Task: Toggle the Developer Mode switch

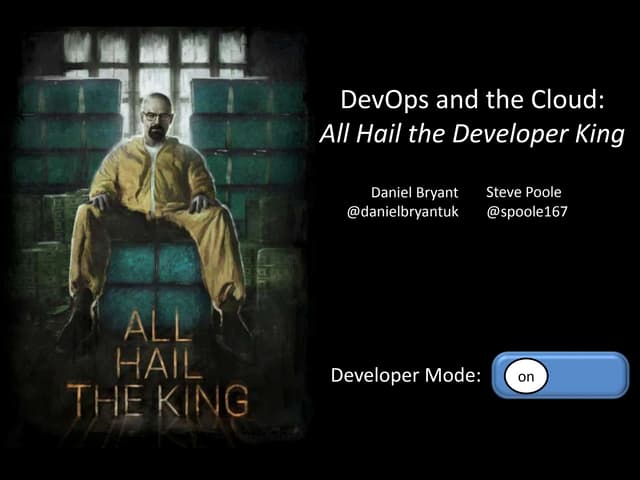Action: coord(560,375)
